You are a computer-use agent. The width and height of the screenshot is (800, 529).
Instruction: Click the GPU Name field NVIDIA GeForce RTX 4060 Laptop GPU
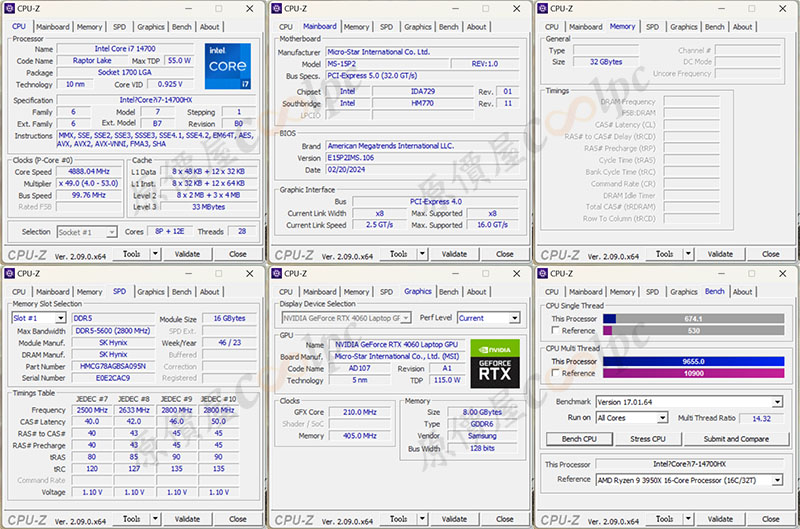pos(396,344)
